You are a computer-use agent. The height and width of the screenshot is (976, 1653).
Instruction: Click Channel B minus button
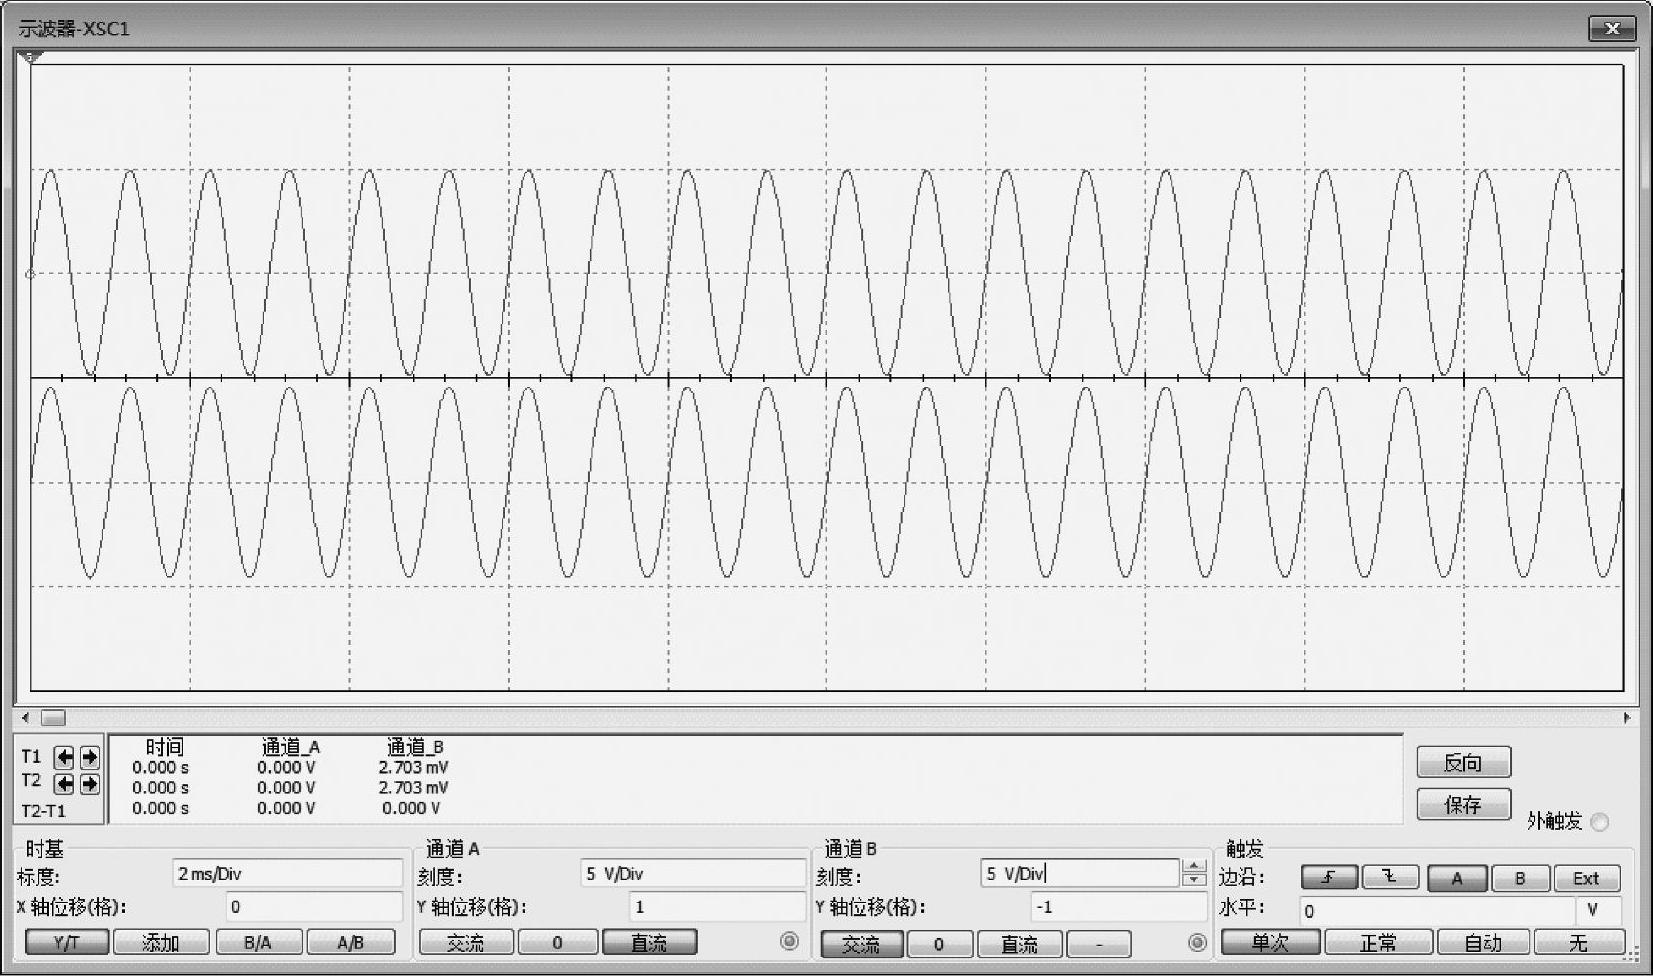coord(1099,944)
